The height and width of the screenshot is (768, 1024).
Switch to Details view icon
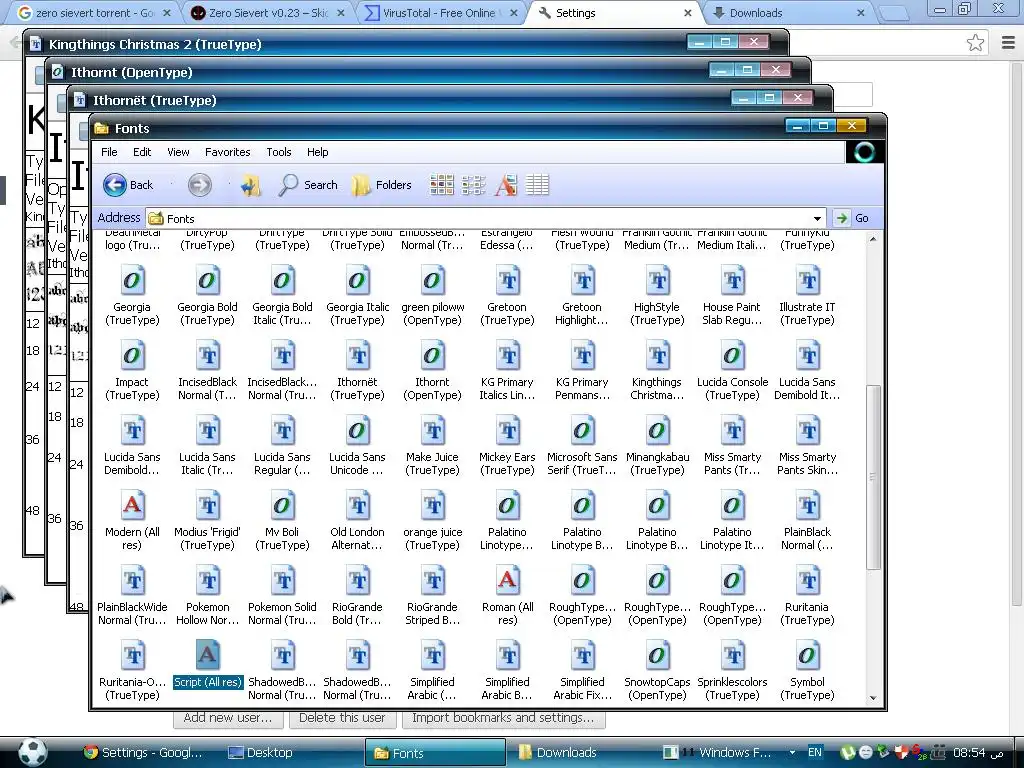537,185
